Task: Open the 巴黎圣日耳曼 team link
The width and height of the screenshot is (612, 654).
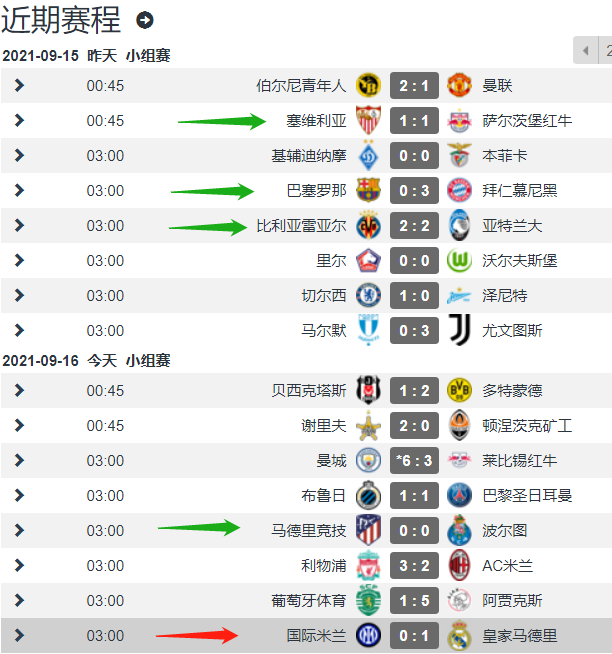Action: [527, 496]
